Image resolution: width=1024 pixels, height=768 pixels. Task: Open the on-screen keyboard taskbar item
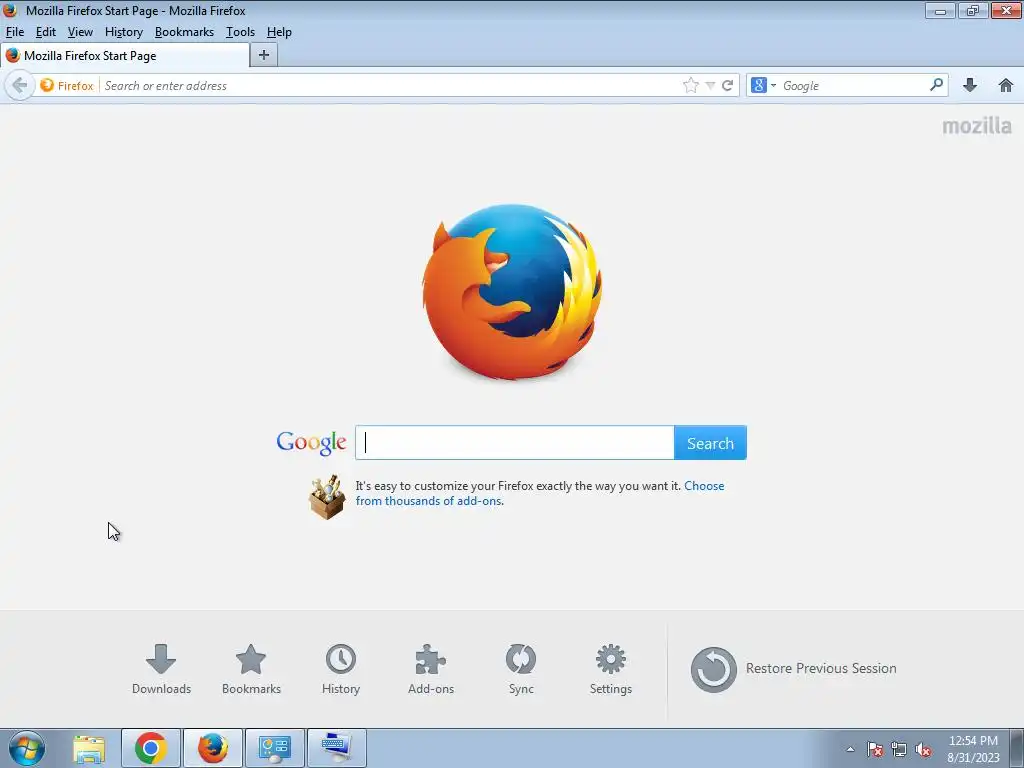click(x=336, y=748)
